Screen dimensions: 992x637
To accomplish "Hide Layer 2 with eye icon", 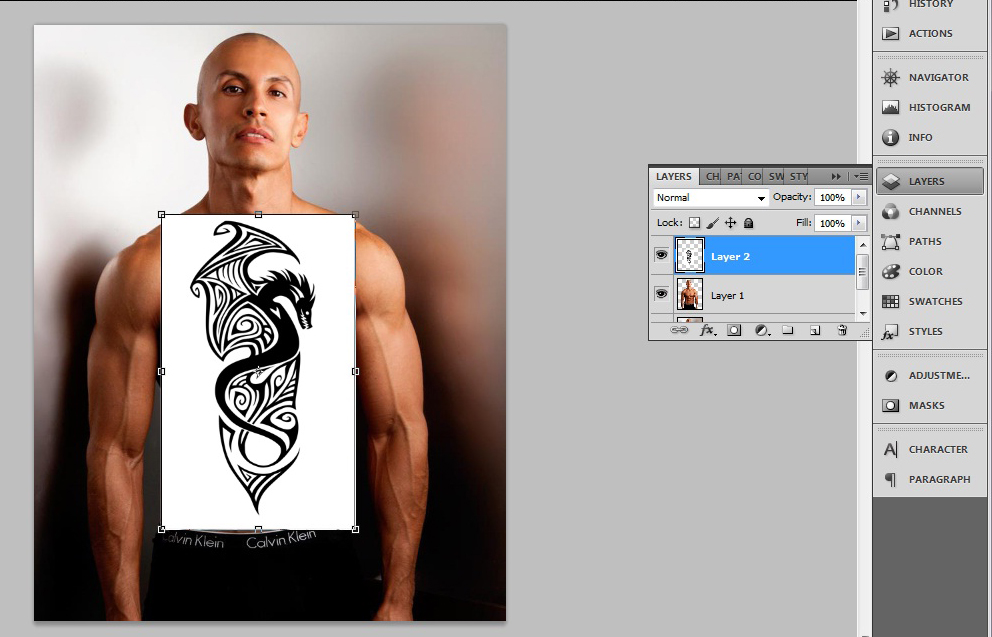I will pyautogui.click(x=662, y=255).
